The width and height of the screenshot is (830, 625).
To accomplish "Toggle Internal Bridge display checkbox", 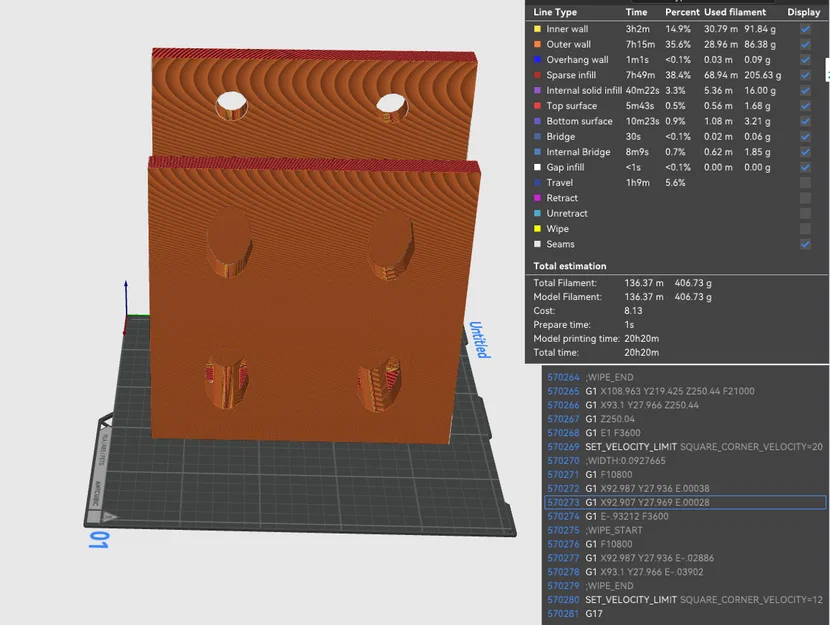I will click(805, 152).
